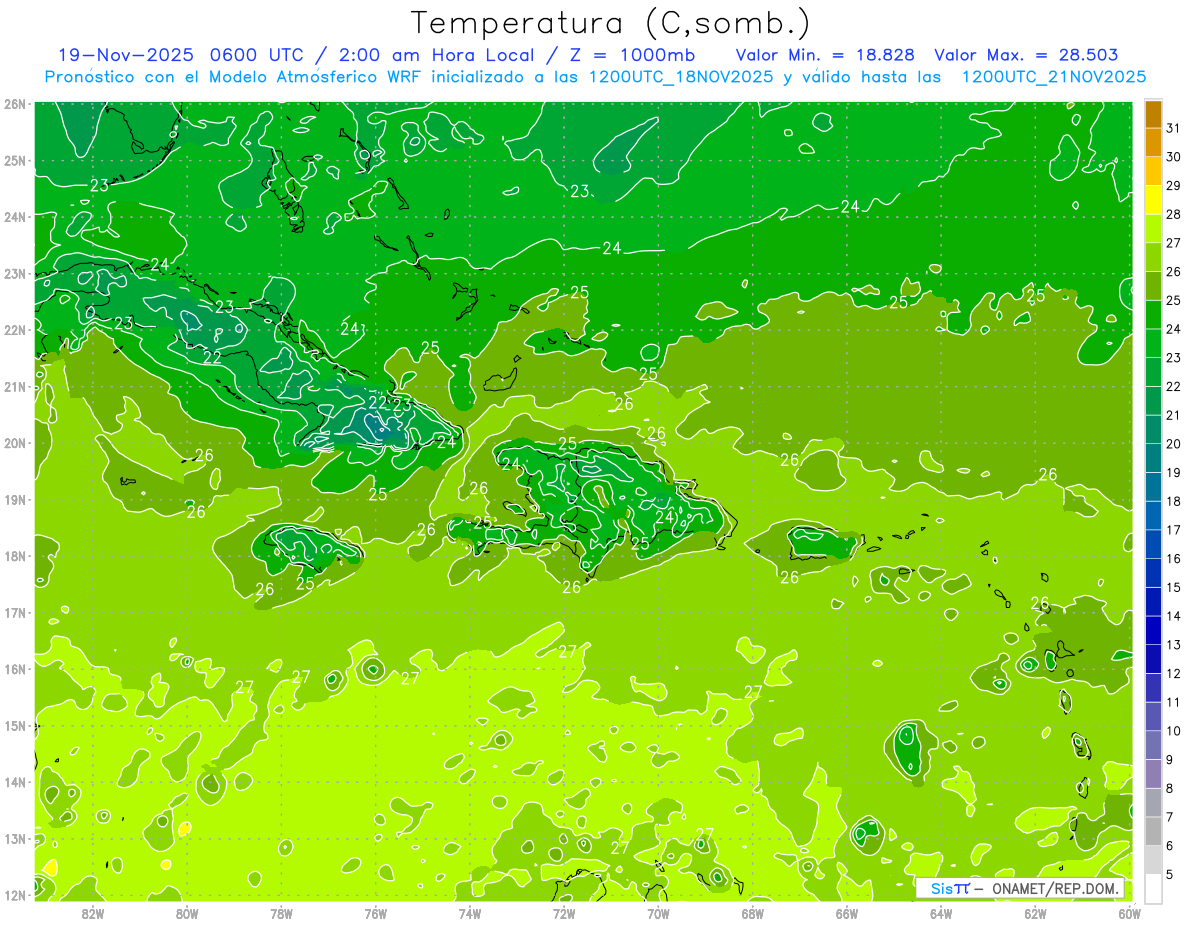Click the 20N latitude axis label

(x=15, y=443)
